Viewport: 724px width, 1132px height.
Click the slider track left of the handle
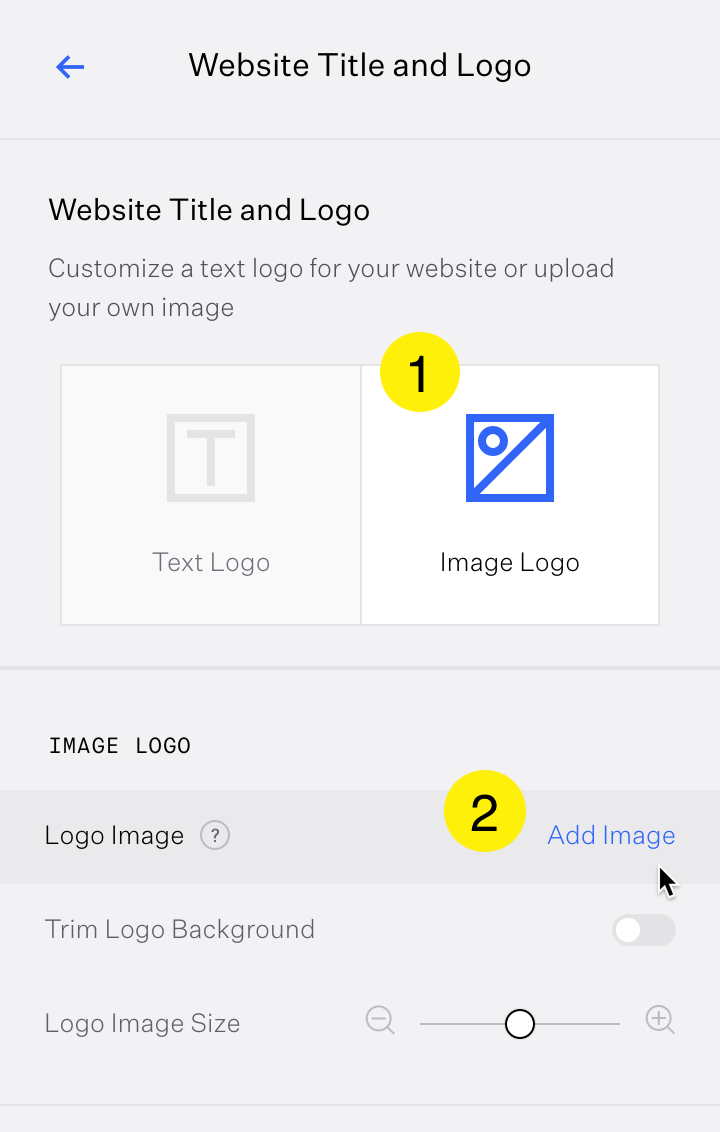pyautogui.click(x=462, y=1024)
